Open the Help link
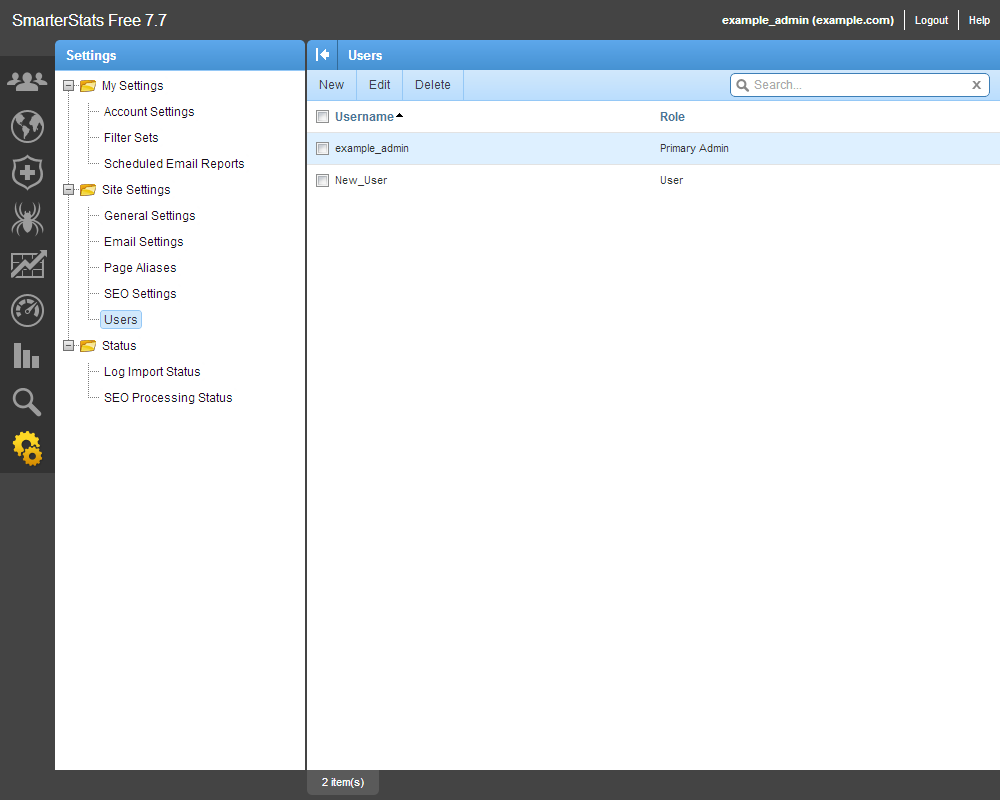The width and height of the screenshot is (1000, 800). tap(979, 20)
